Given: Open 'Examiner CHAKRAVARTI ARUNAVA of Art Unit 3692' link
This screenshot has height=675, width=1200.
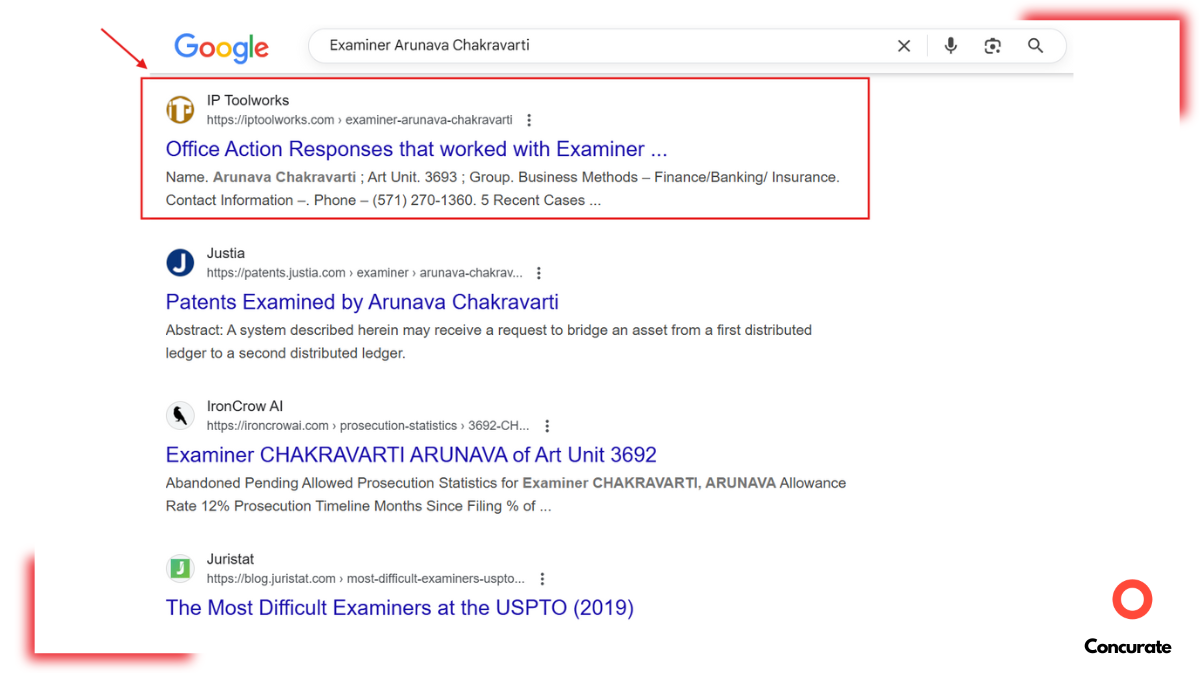Looking at the screenshot, I should coord(411,455).
